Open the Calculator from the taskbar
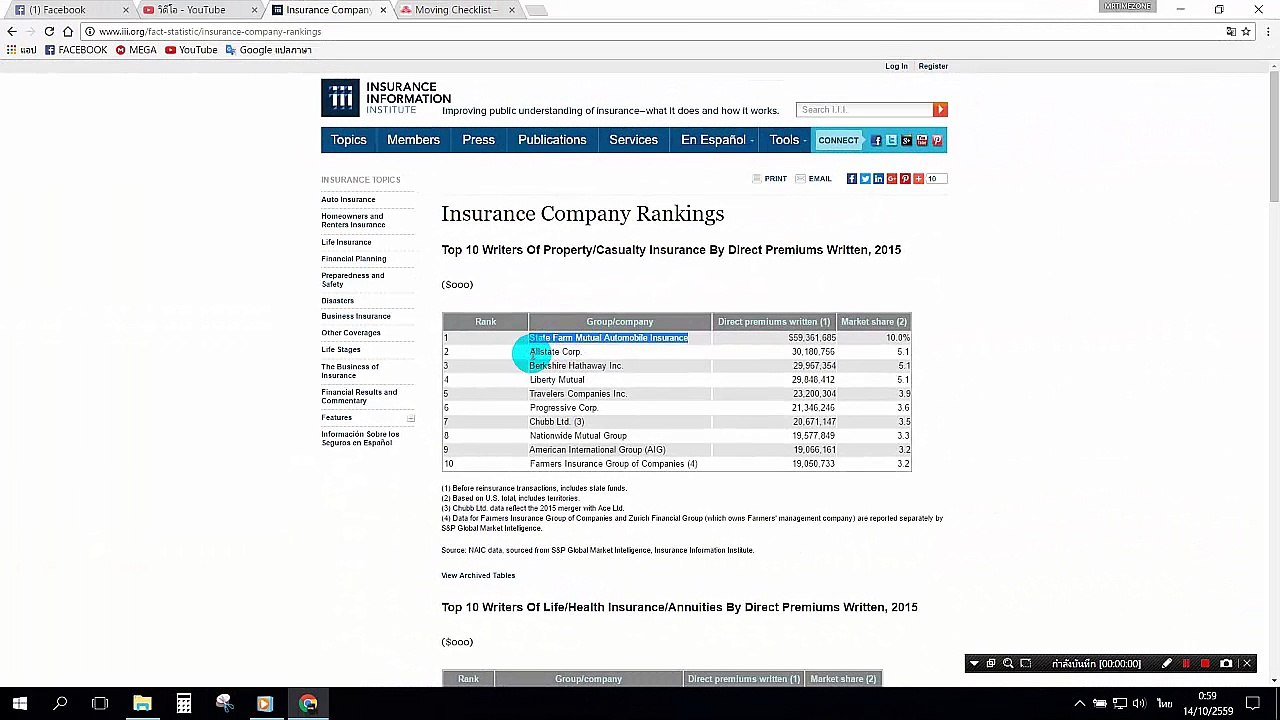1280x720 pixels. [184, 704]
